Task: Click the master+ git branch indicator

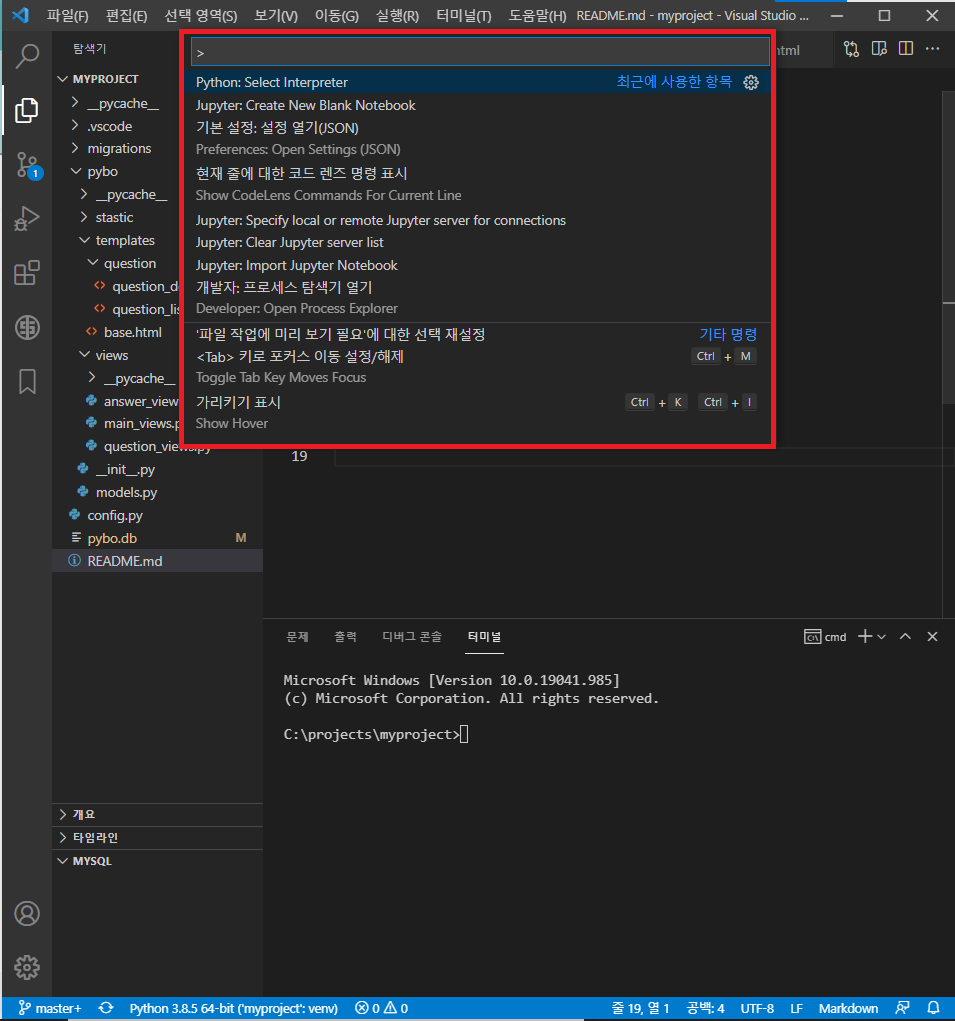Action: pos(50,1008)
